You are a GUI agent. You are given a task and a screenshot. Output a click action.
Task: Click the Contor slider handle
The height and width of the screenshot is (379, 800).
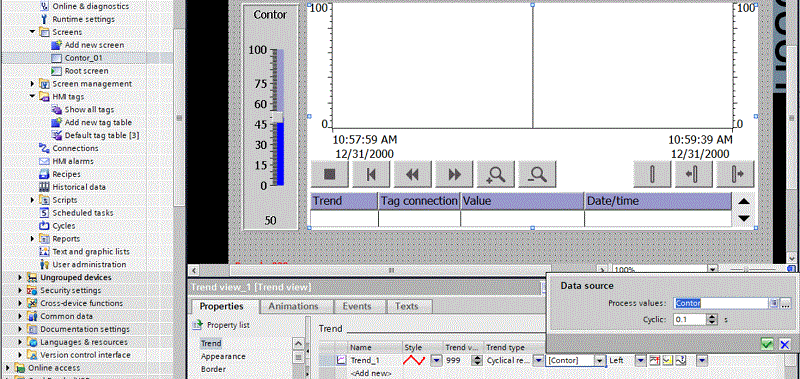click(277, 117)
